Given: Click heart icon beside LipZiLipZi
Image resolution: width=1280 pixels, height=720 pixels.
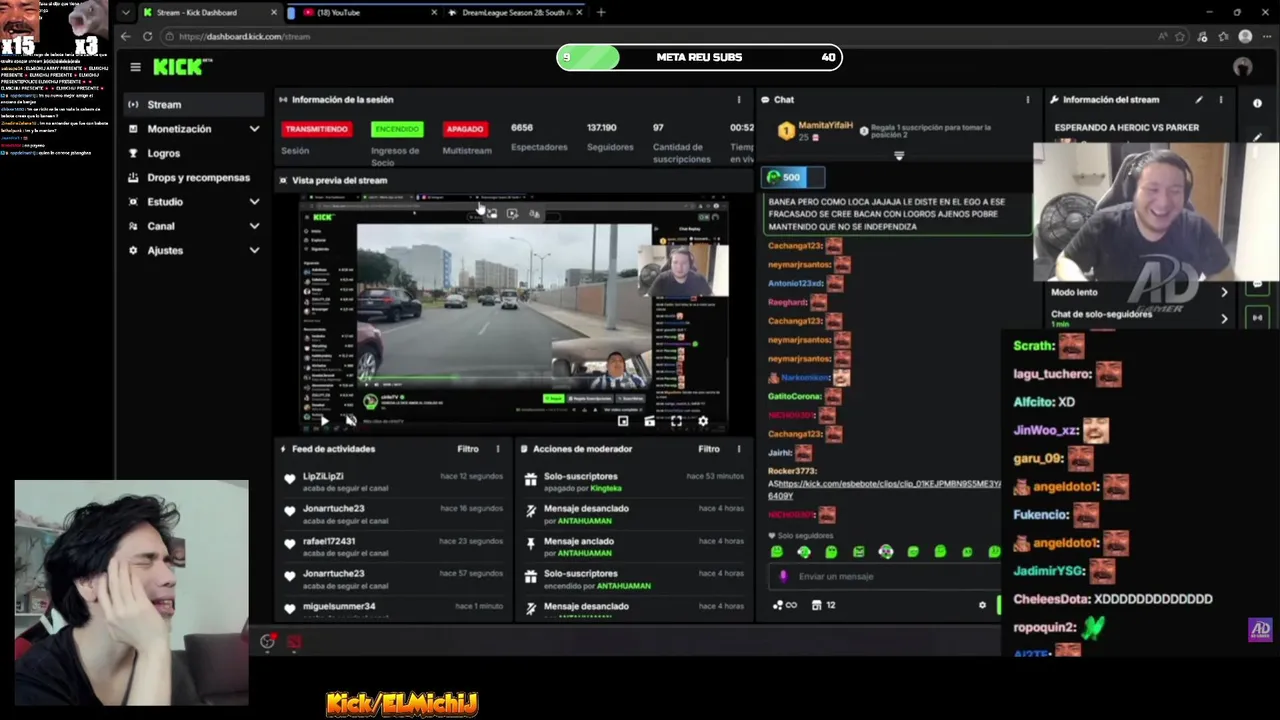Looking at the screenshot, I should click(290, 479).
